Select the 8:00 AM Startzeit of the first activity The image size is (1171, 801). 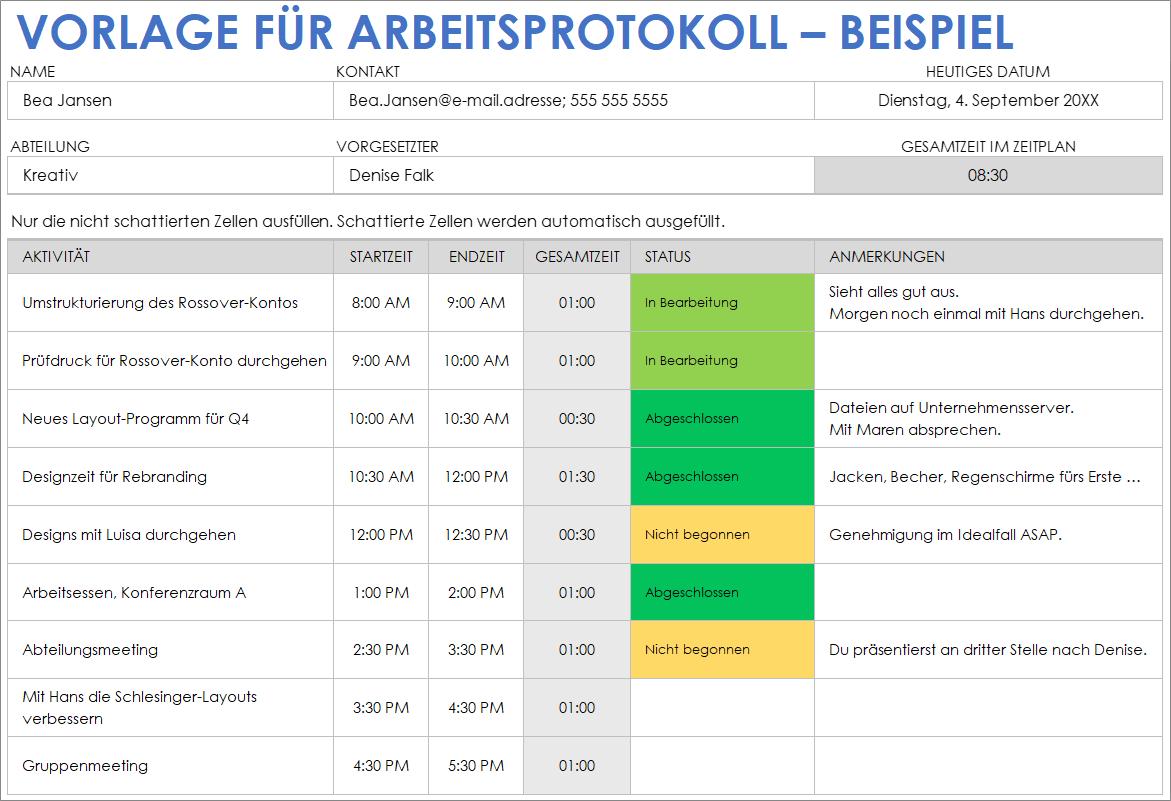tap(380, 302)
